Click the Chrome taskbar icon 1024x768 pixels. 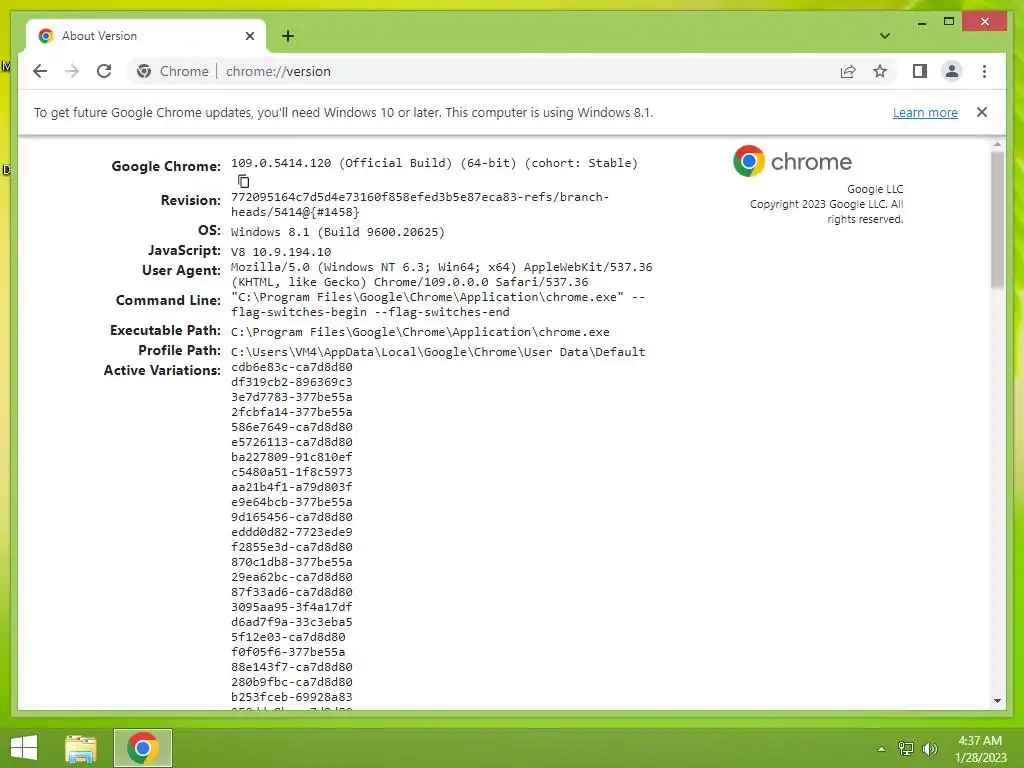pyautogui.click(x=143, y=748)
